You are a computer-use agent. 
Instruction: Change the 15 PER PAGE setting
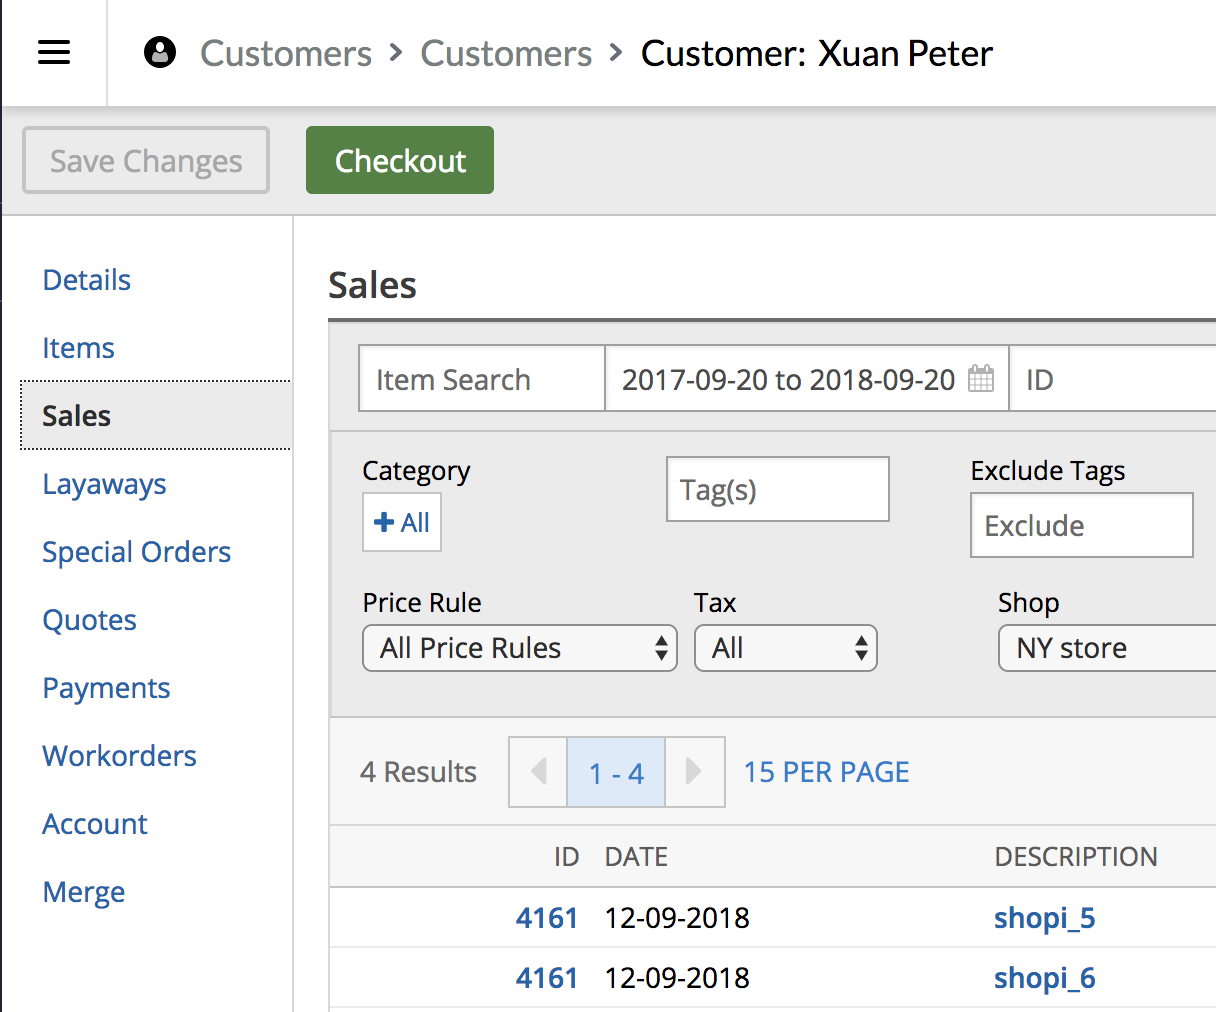click(826, 772)
